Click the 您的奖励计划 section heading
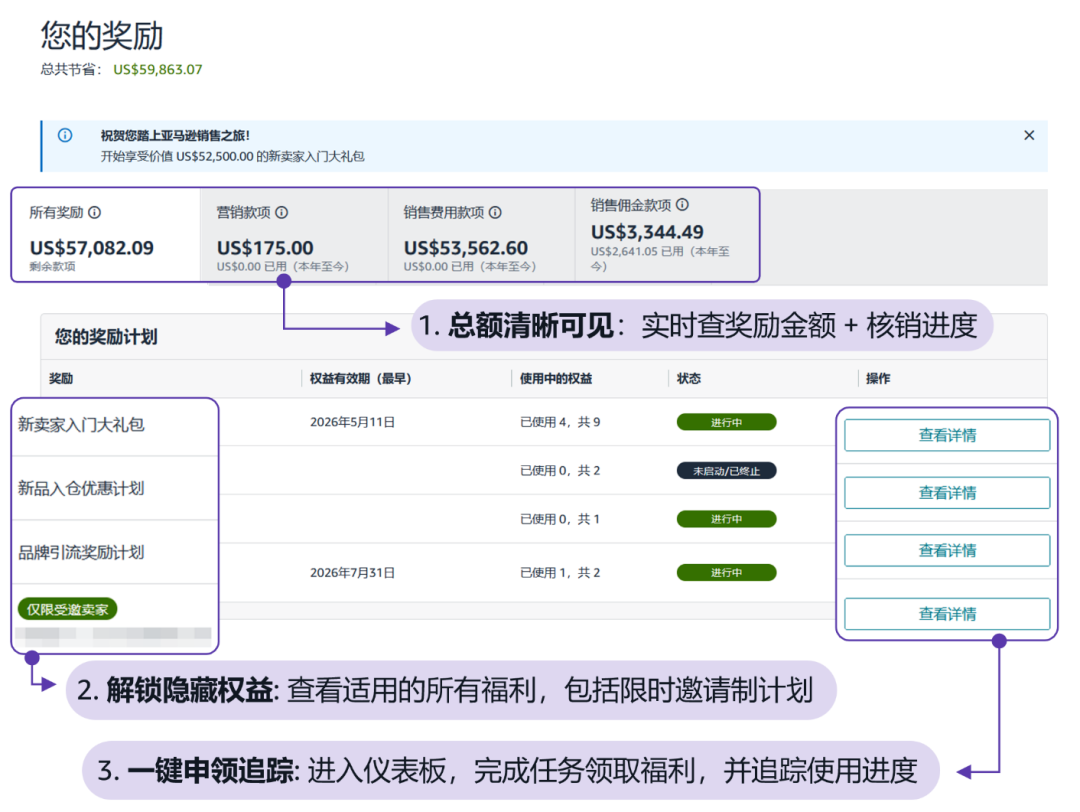The width and height of the screenshot is (1080, 812). (x=106, y=337)
